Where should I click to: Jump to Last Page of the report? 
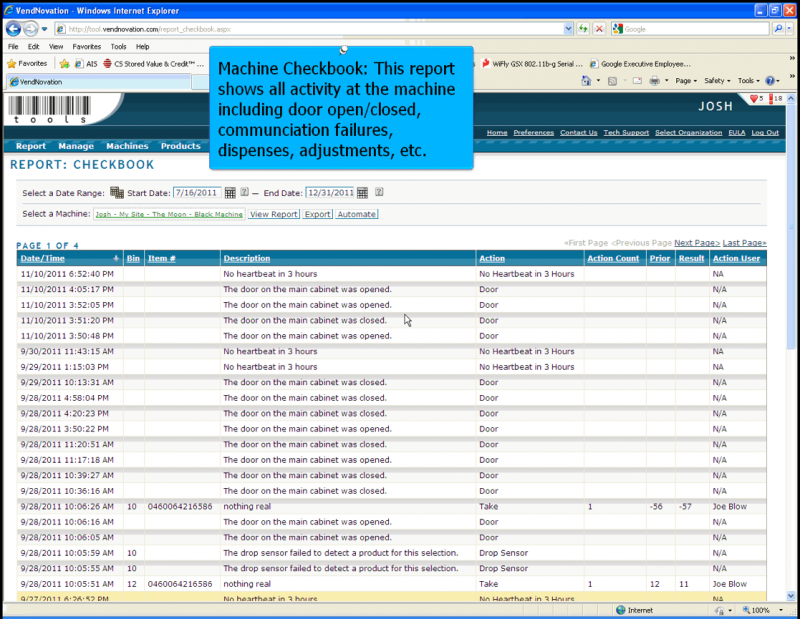744,243
